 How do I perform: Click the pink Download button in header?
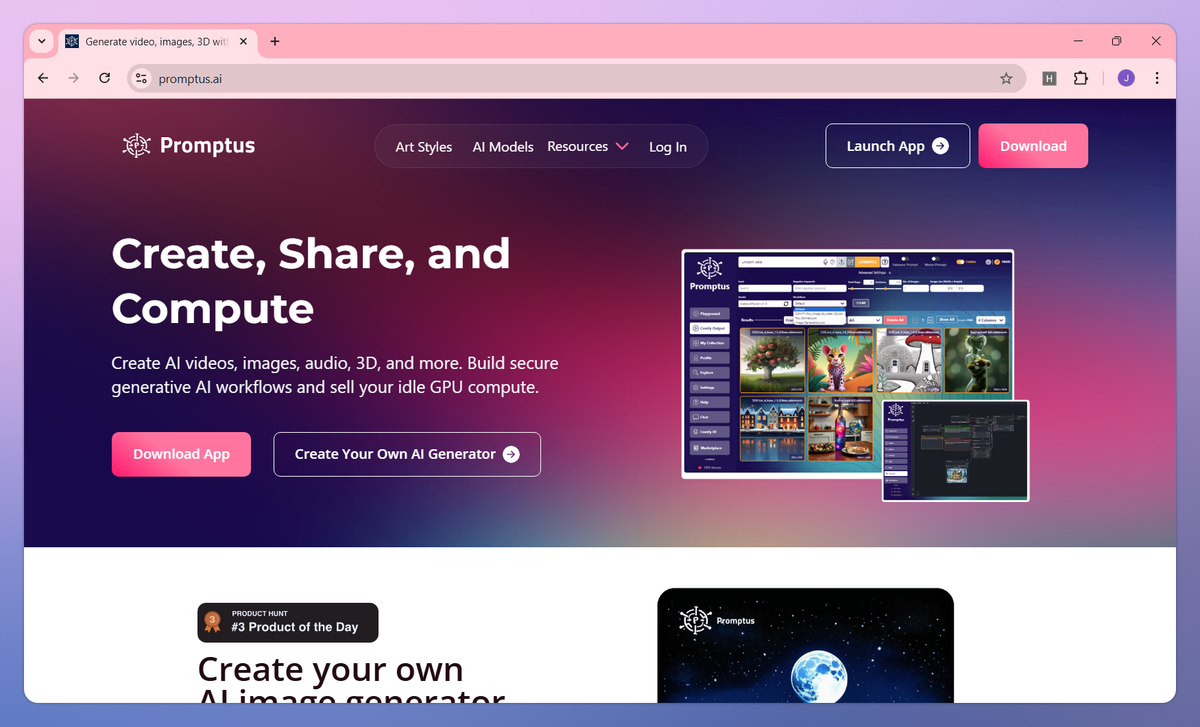point(1033,146)
